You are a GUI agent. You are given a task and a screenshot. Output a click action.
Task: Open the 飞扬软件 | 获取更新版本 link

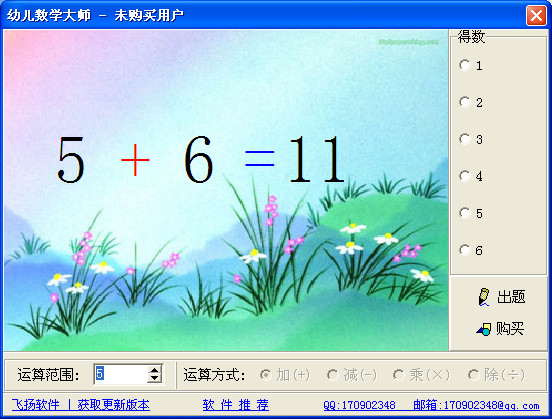tap(81, 405)
